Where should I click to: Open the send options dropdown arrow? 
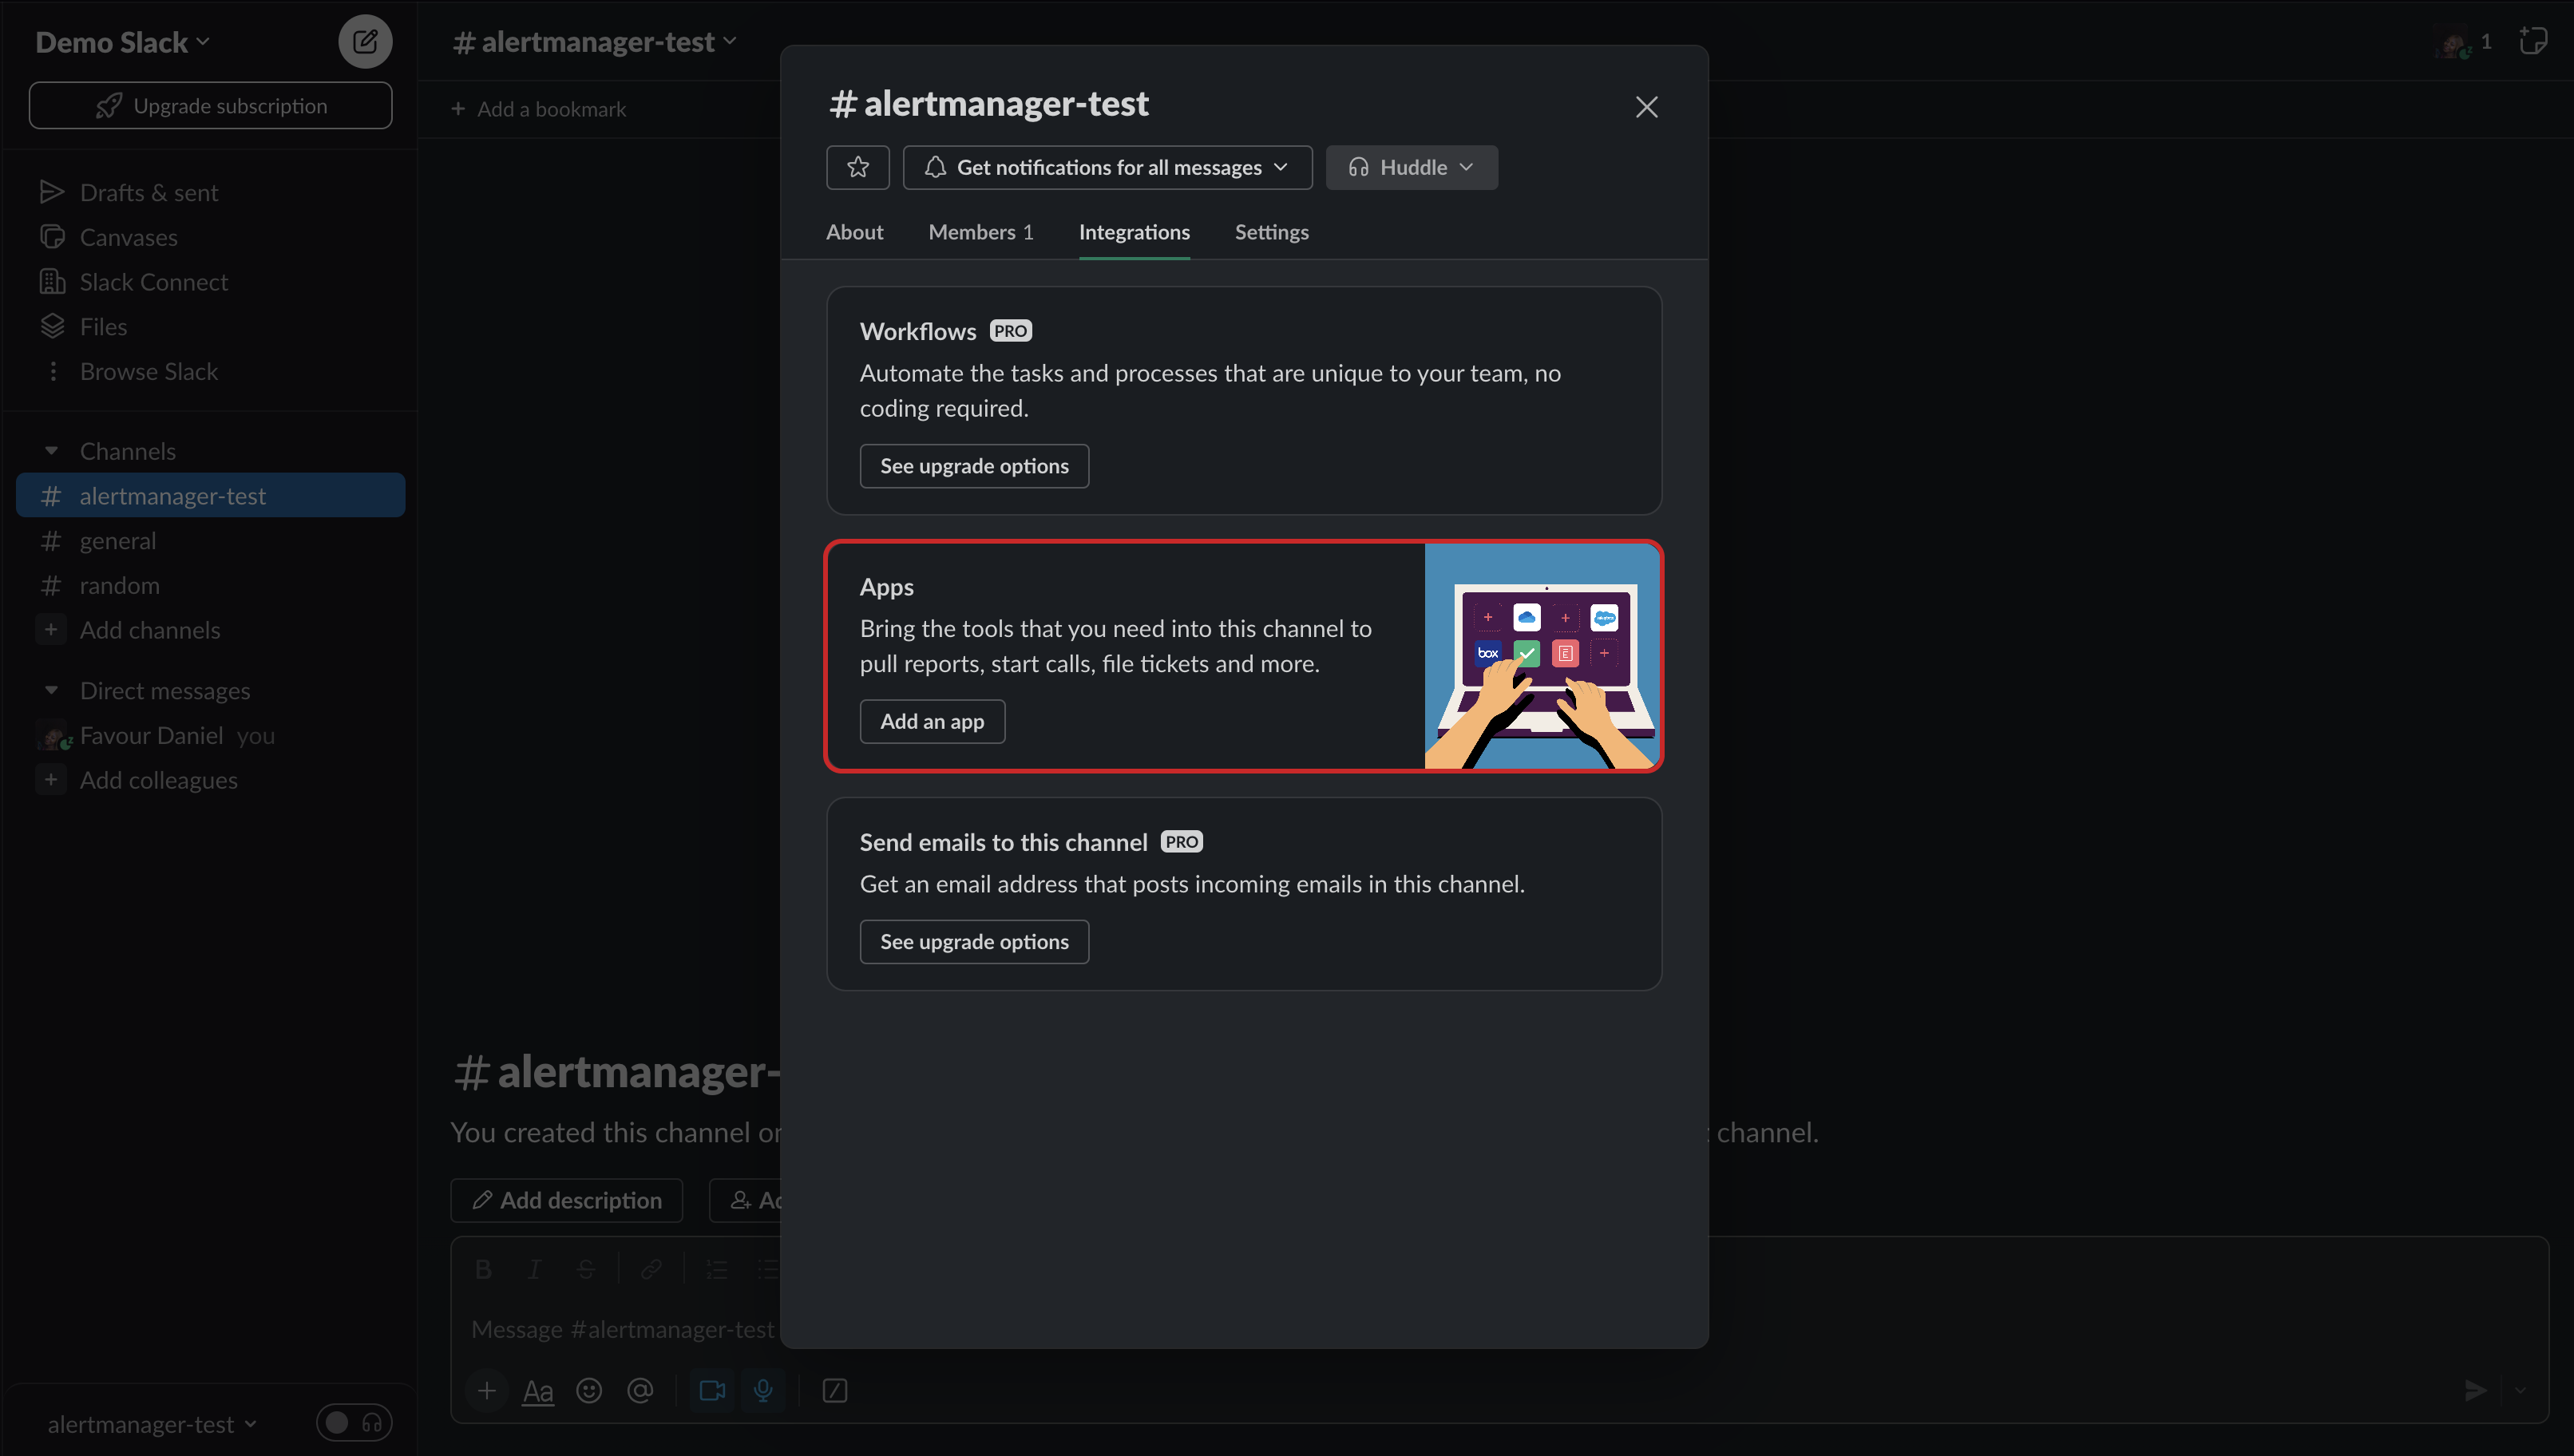[x=2521, y=1391]
